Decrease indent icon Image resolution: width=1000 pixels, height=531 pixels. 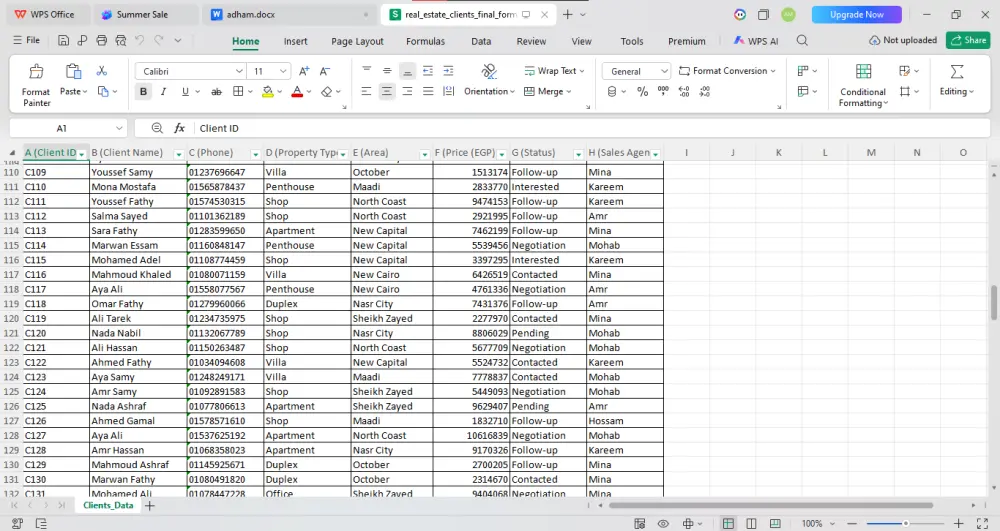[x=428, y=71]
